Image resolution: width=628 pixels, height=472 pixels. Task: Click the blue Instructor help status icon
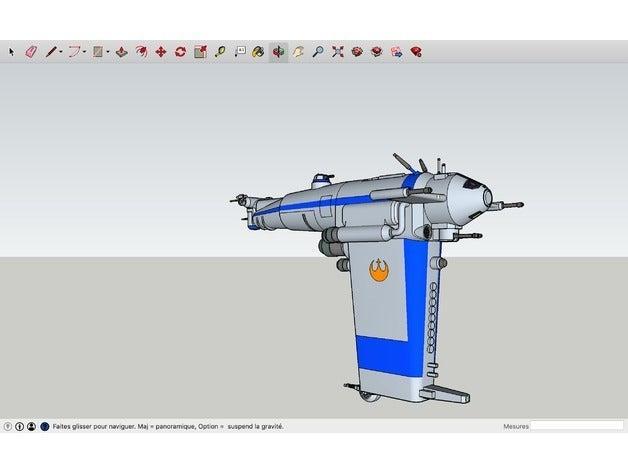click(x=45, y=427)
